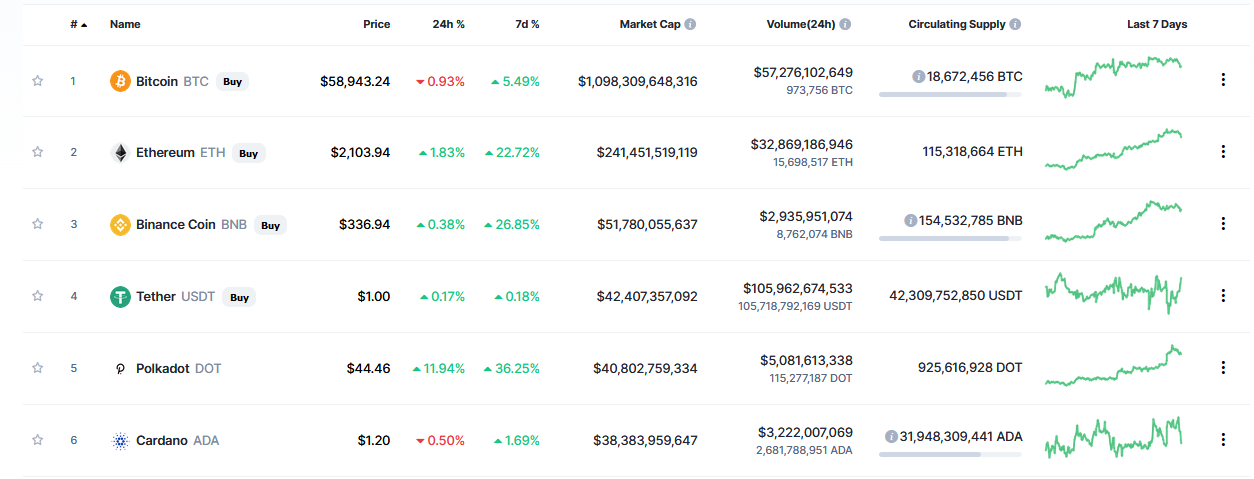Toggle the watchlist star for Polkadot
Screen dimensions: 1254x479
(x=38, y=368)
